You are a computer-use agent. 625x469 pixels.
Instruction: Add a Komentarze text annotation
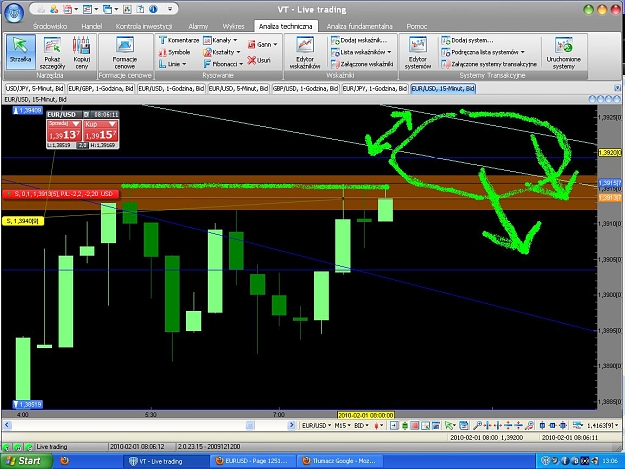(x=179, y=40)
